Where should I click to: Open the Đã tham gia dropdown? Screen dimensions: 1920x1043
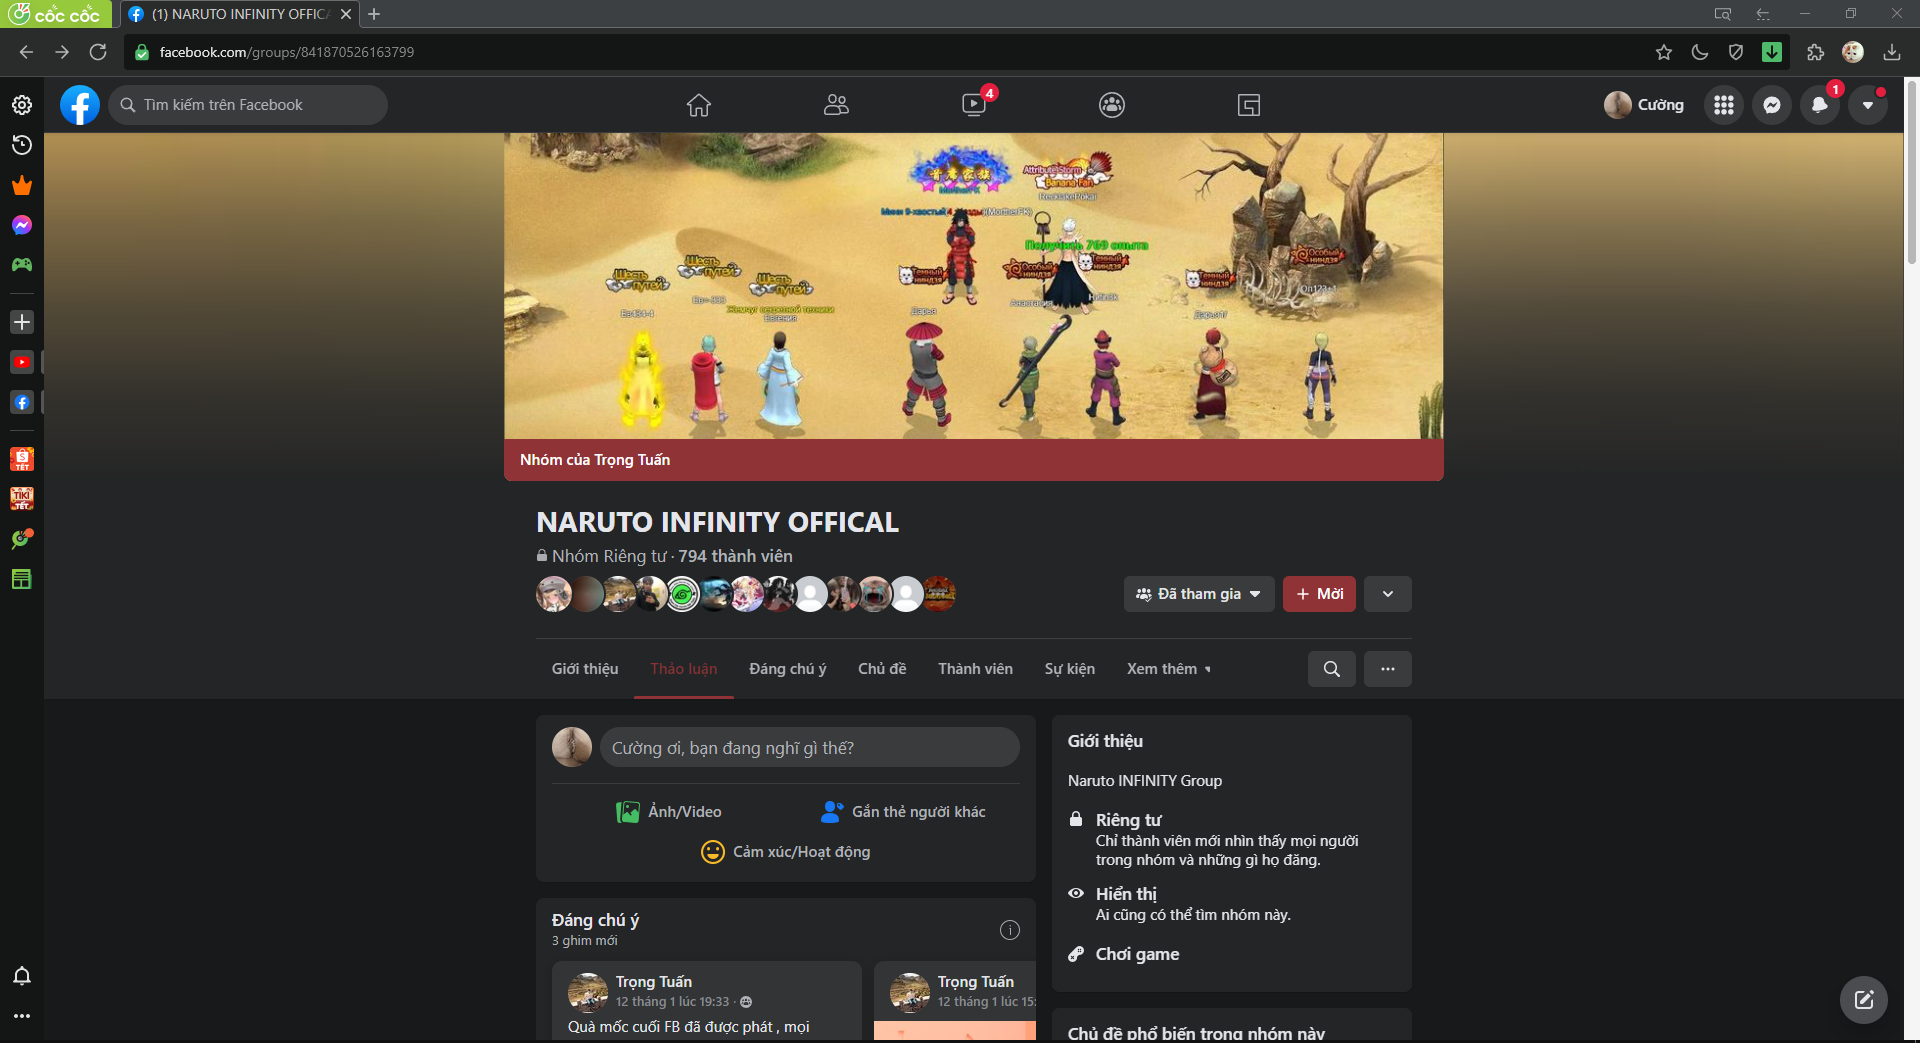(x=1199, y=594)
